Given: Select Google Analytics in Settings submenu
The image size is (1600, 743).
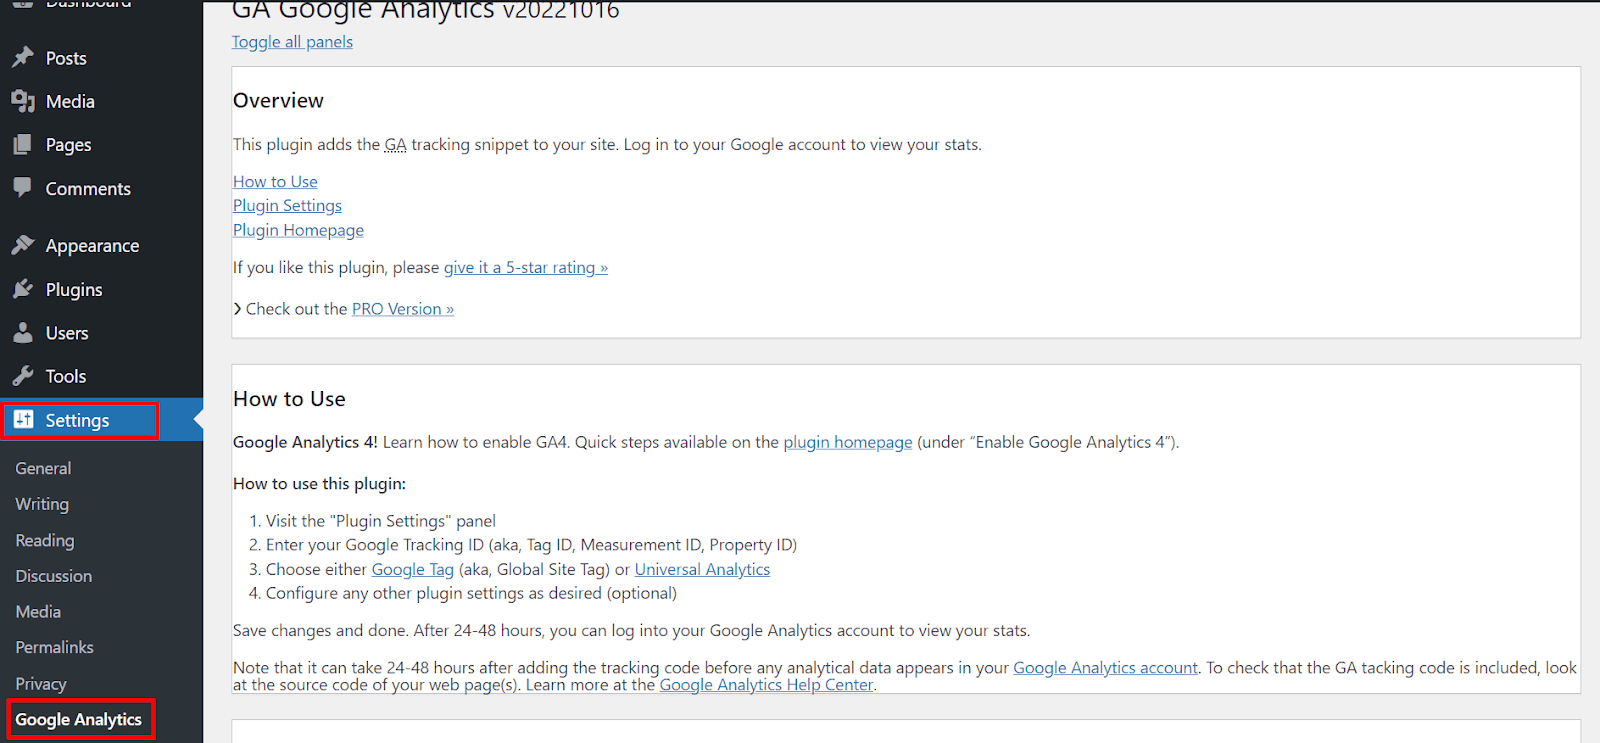Looking at the screenshot, I should [79, 719].
